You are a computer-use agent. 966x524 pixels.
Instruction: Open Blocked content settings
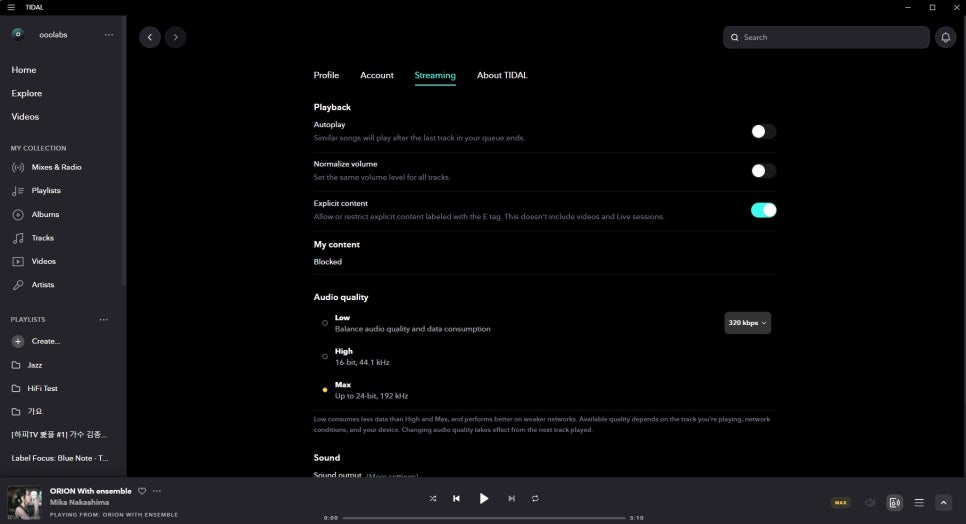(328, 262)
